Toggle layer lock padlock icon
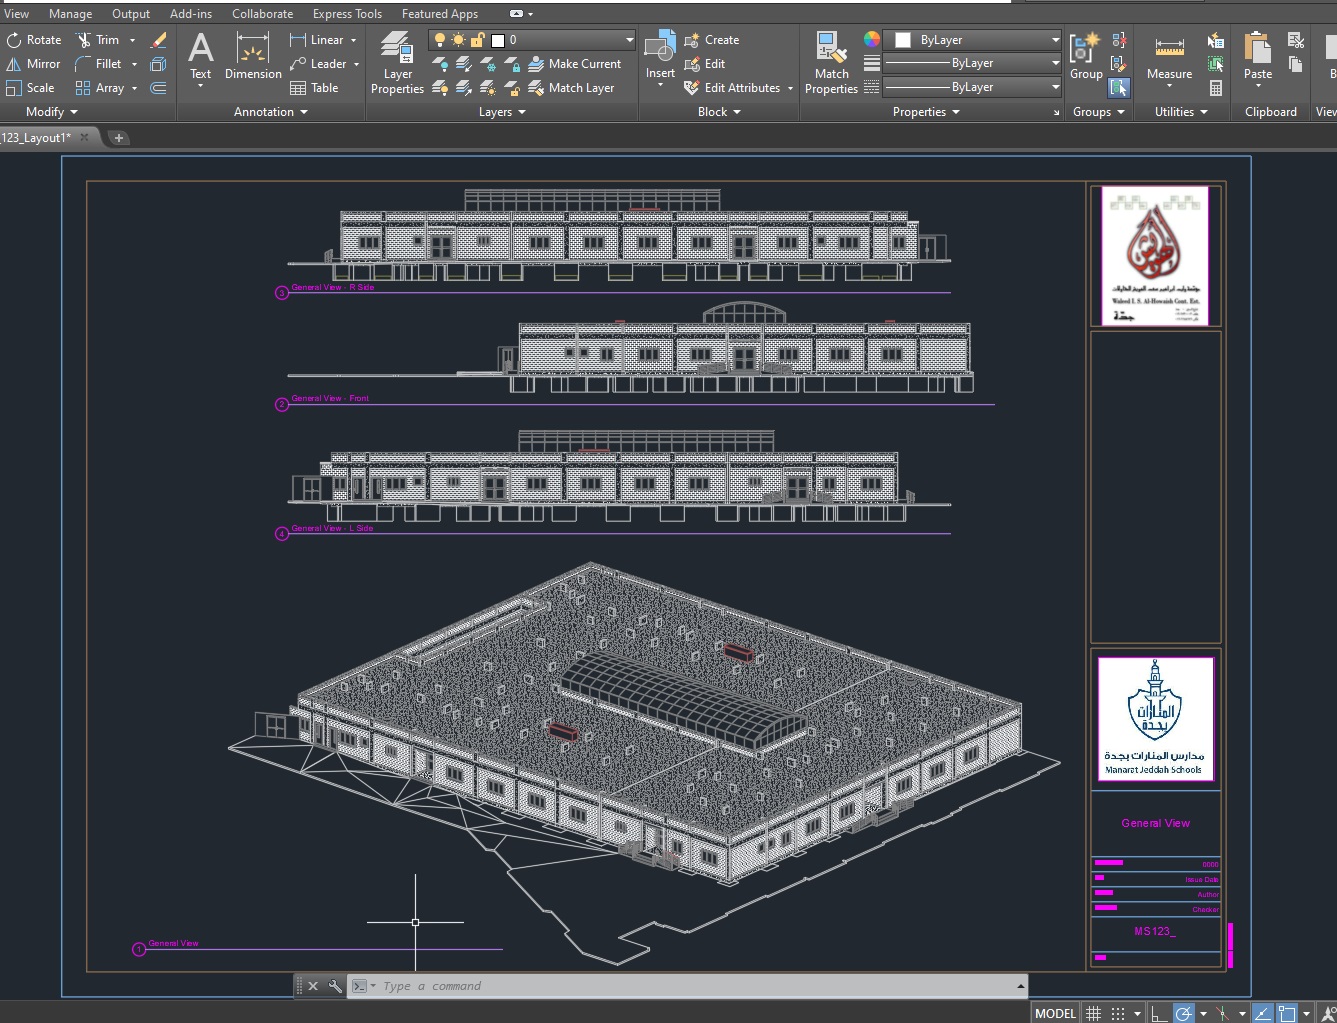The width and height of the screenshot is (1337, 1023). [478, 40]
